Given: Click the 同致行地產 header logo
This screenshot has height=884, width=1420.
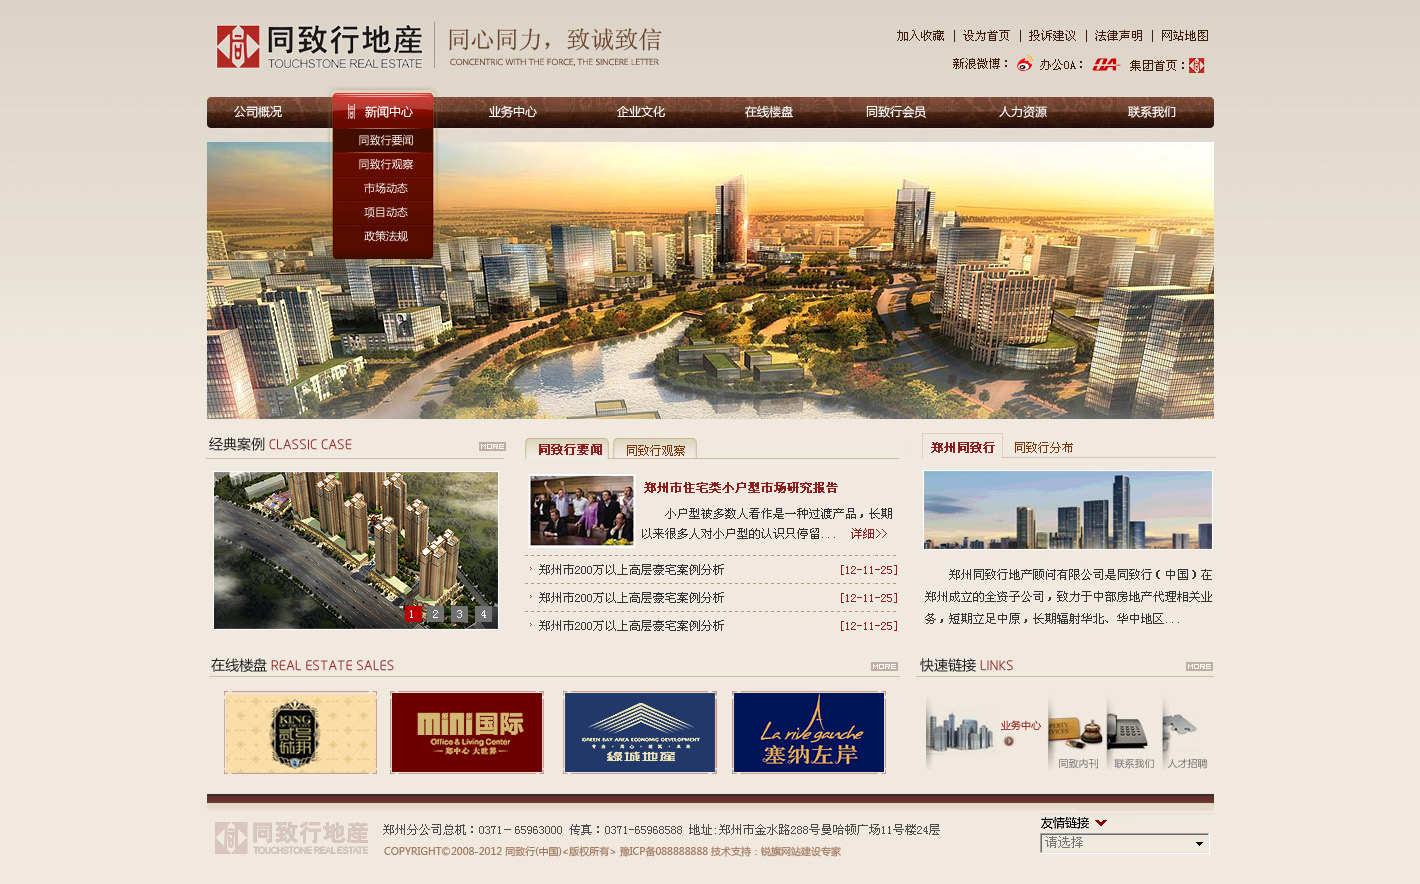Looking at the screenshot, I should pos(320,46).
